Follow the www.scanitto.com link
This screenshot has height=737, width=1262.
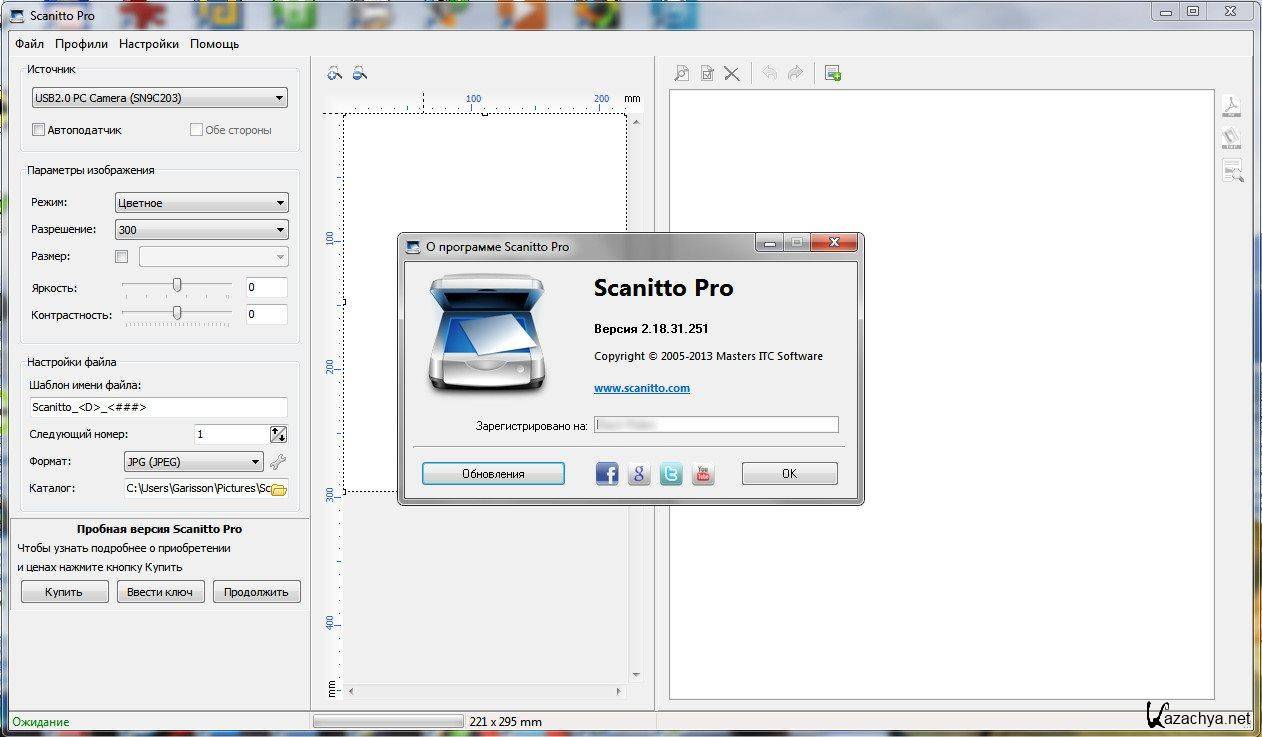641,388
